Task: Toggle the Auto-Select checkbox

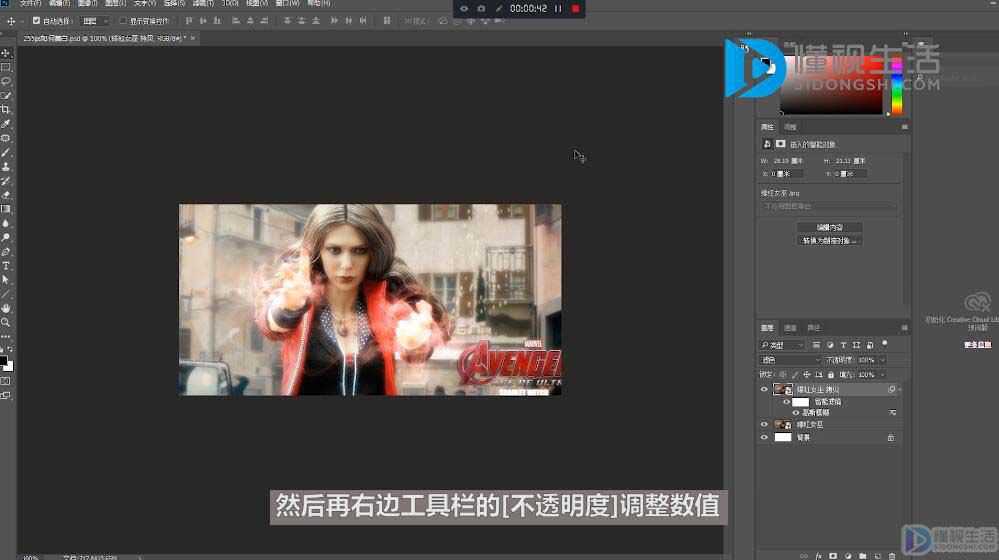Action: click(x=36, y=21)
